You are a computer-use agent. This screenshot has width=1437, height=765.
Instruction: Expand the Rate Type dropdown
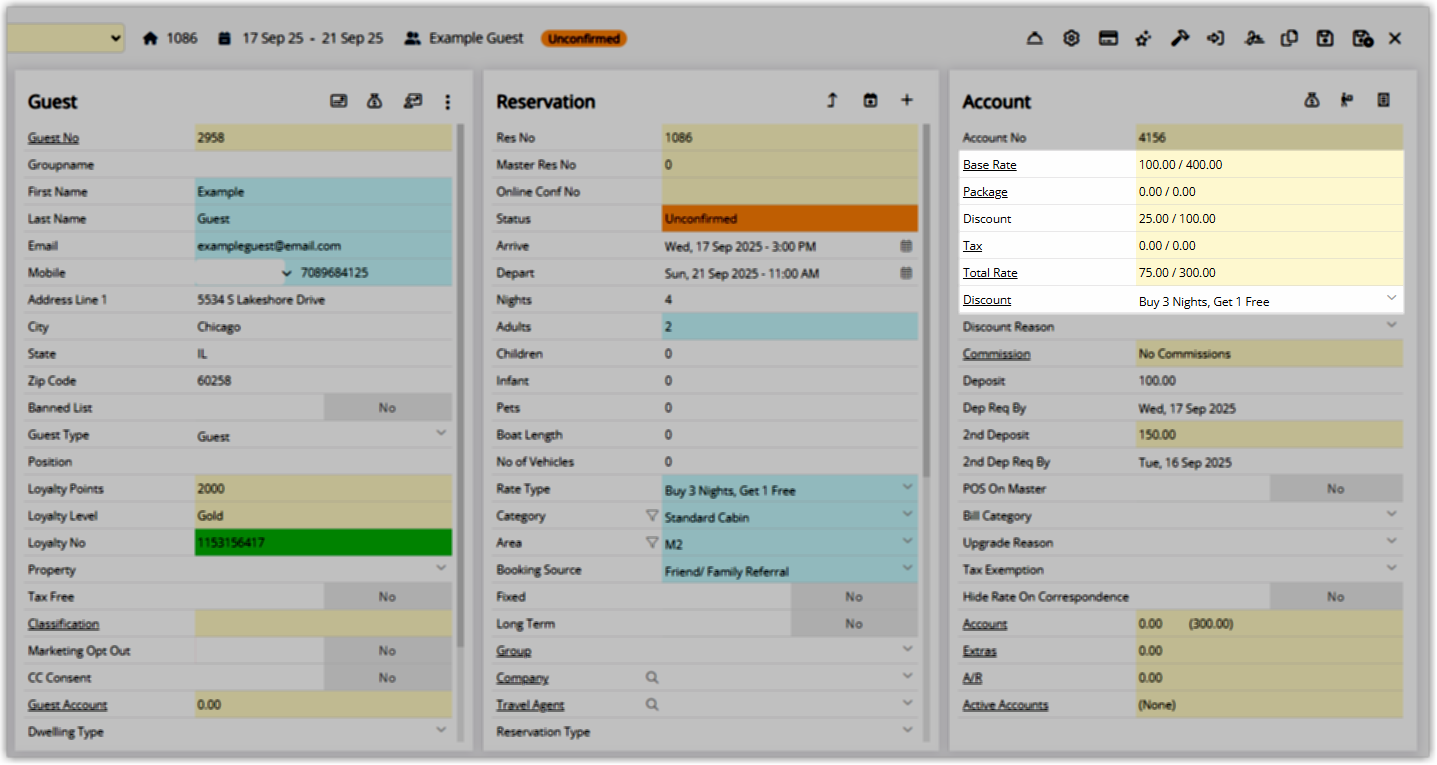(x=907, y=487)
